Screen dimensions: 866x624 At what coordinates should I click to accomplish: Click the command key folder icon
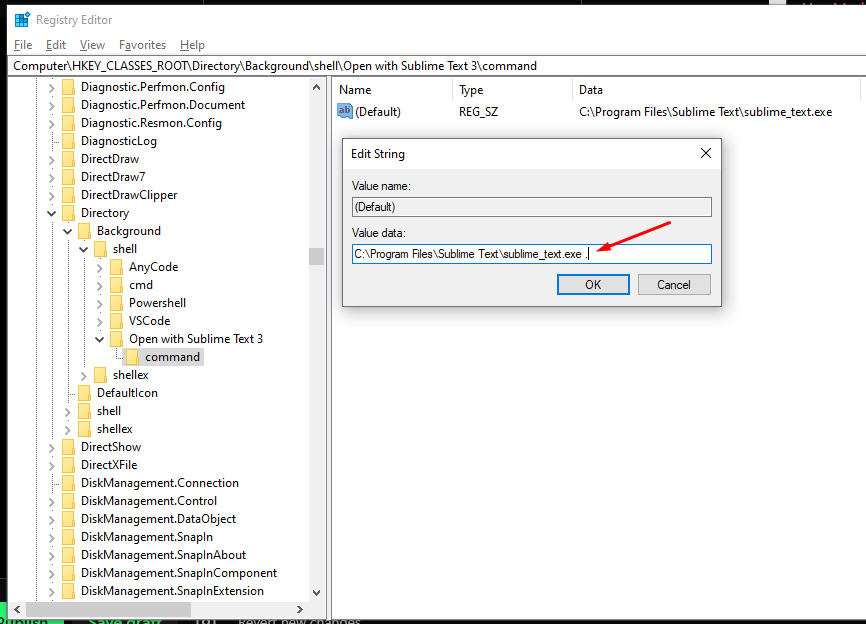(133, 357)
